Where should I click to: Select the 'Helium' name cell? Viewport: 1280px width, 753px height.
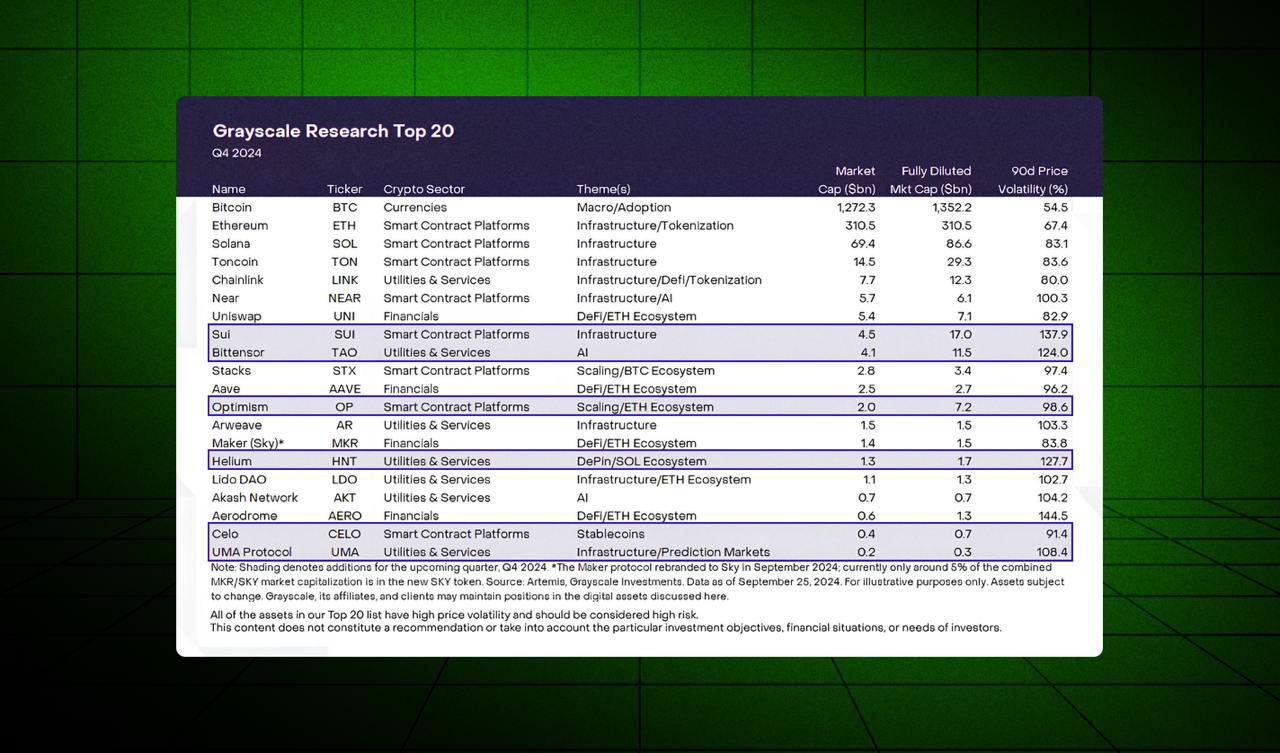232,461
